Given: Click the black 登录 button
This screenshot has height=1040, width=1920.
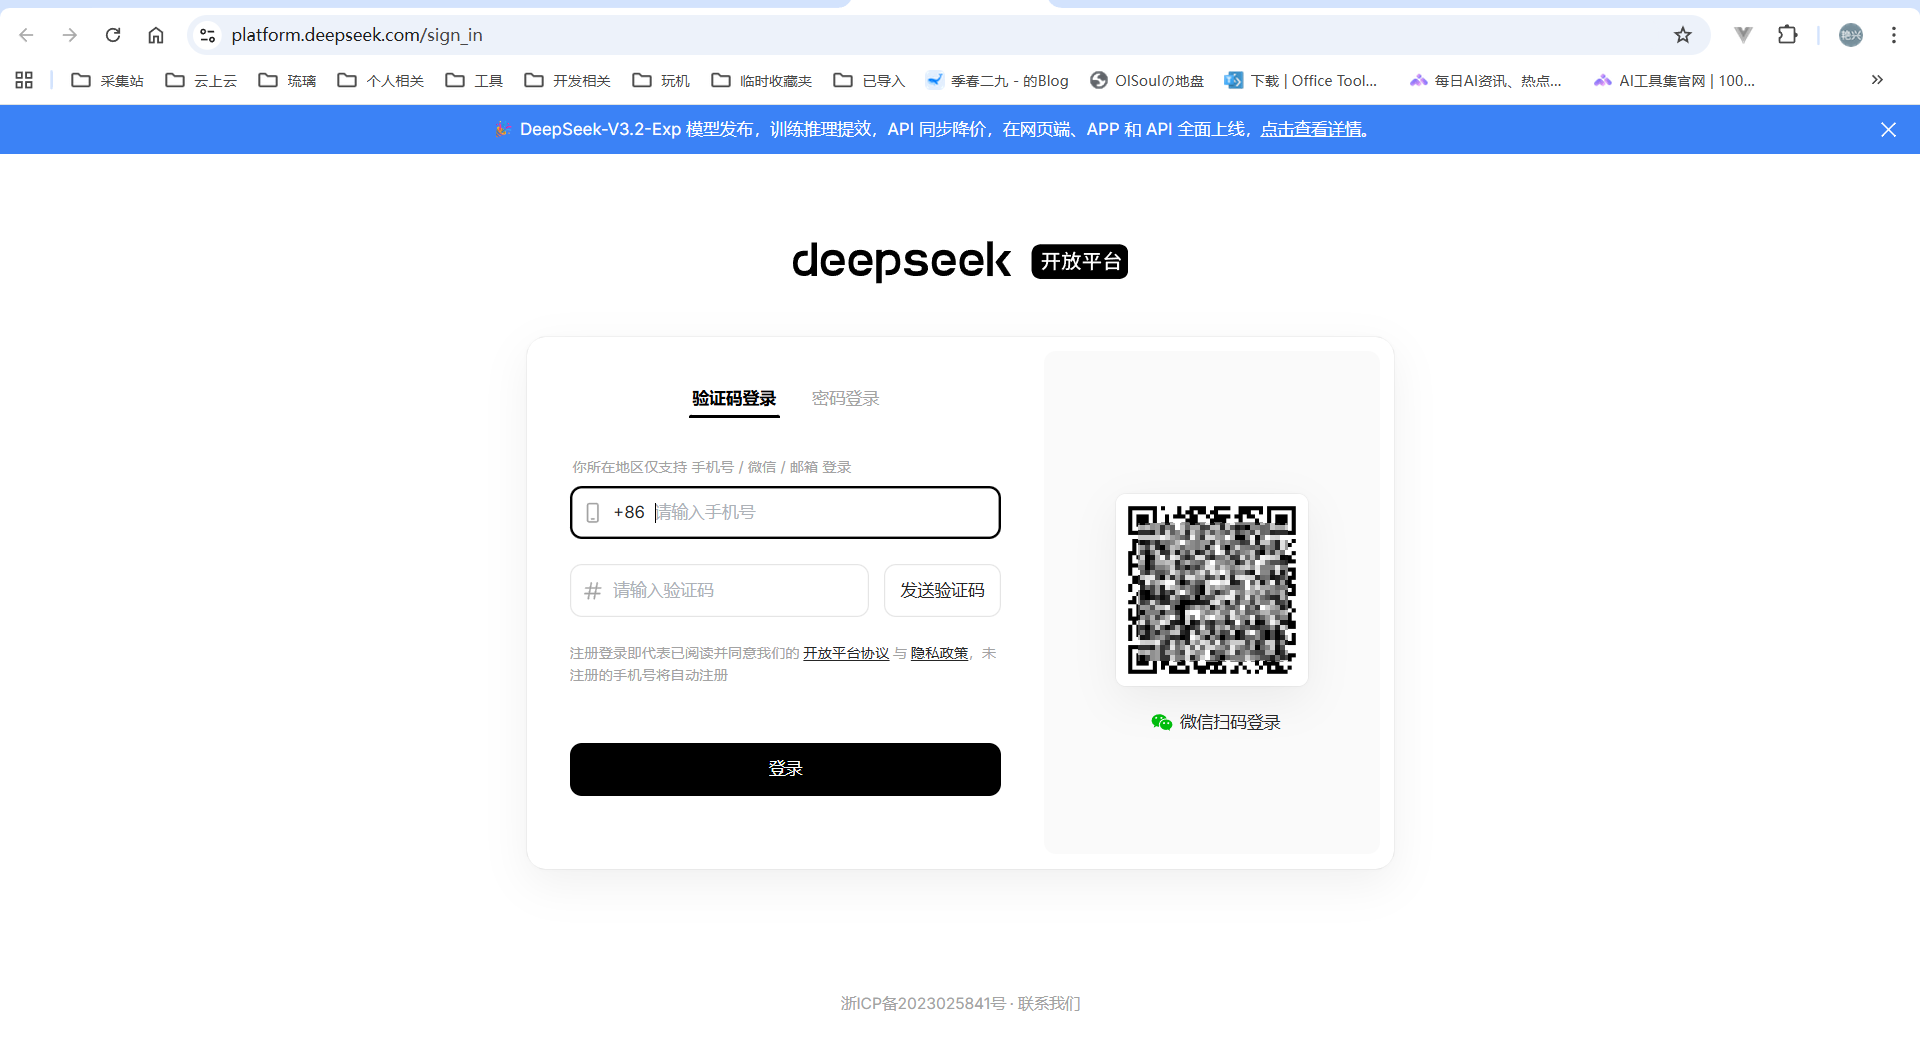Looking at the screenshot, I should pos(785,769).
